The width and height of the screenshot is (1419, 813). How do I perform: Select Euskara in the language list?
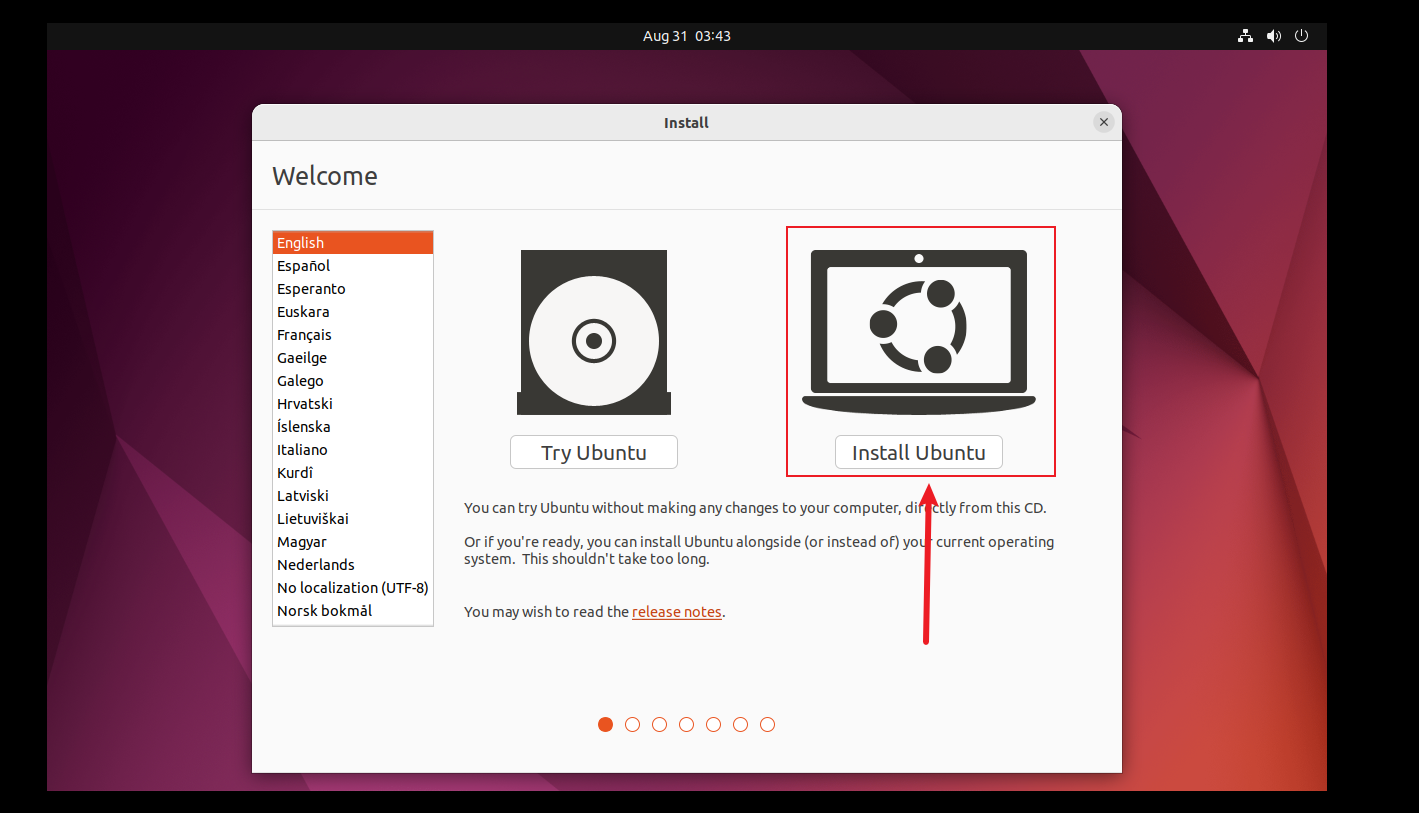(353, 312)
